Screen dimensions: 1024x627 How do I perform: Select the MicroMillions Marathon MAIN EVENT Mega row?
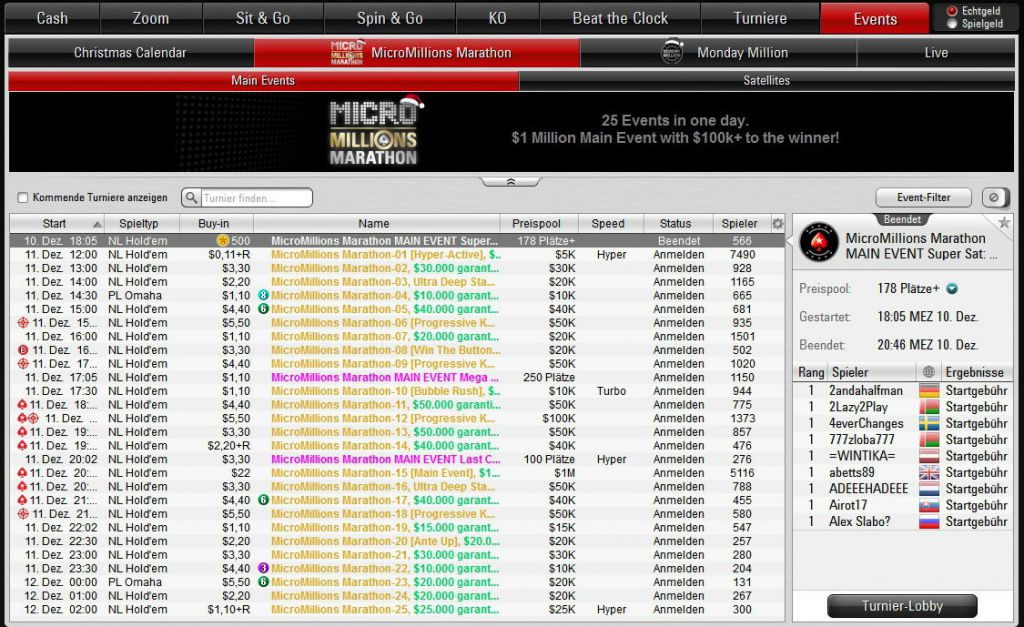397,378
